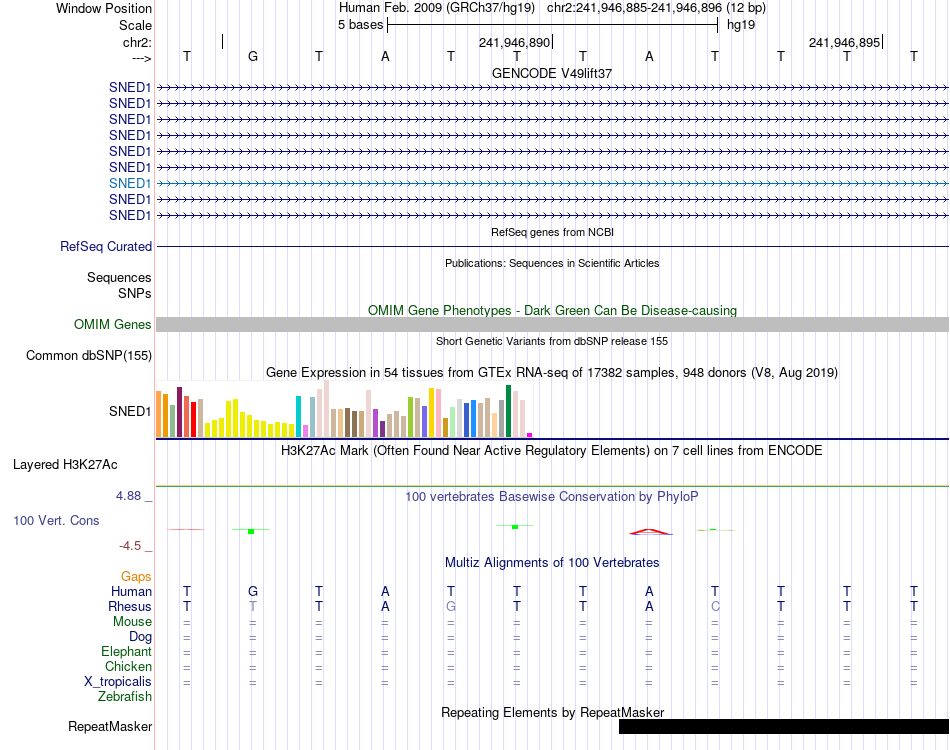Image resolution: width=950 pixels, height=750 pixels.
Task: Click the OMIM Genes track label
Action: click(112, 325)
